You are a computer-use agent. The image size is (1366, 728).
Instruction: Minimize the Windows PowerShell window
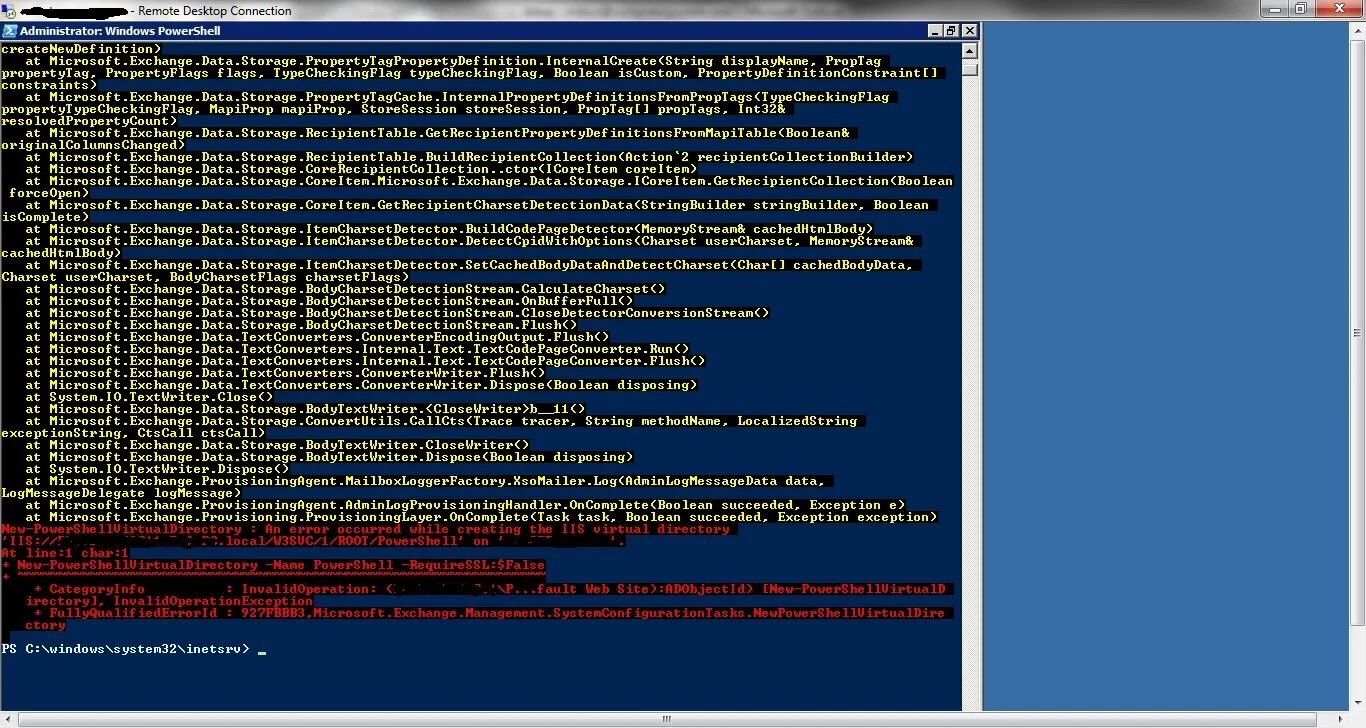[935, 31]
